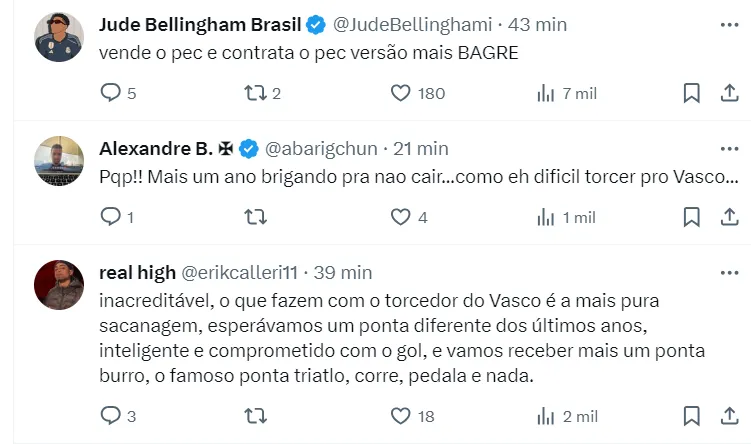
Task: Bookmark Alexandre B.'s tweet
Action: click(691, 216)
